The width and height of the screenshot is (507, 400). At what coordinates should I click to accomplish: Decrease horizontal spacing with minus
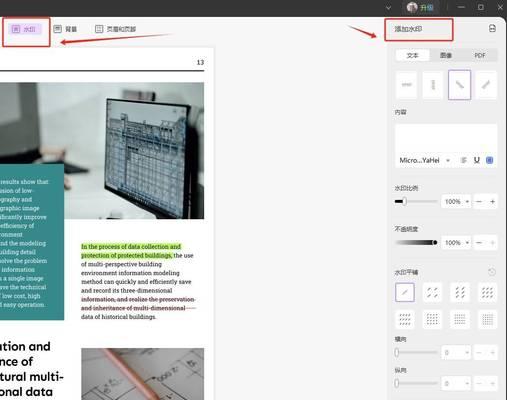[479, 352]
